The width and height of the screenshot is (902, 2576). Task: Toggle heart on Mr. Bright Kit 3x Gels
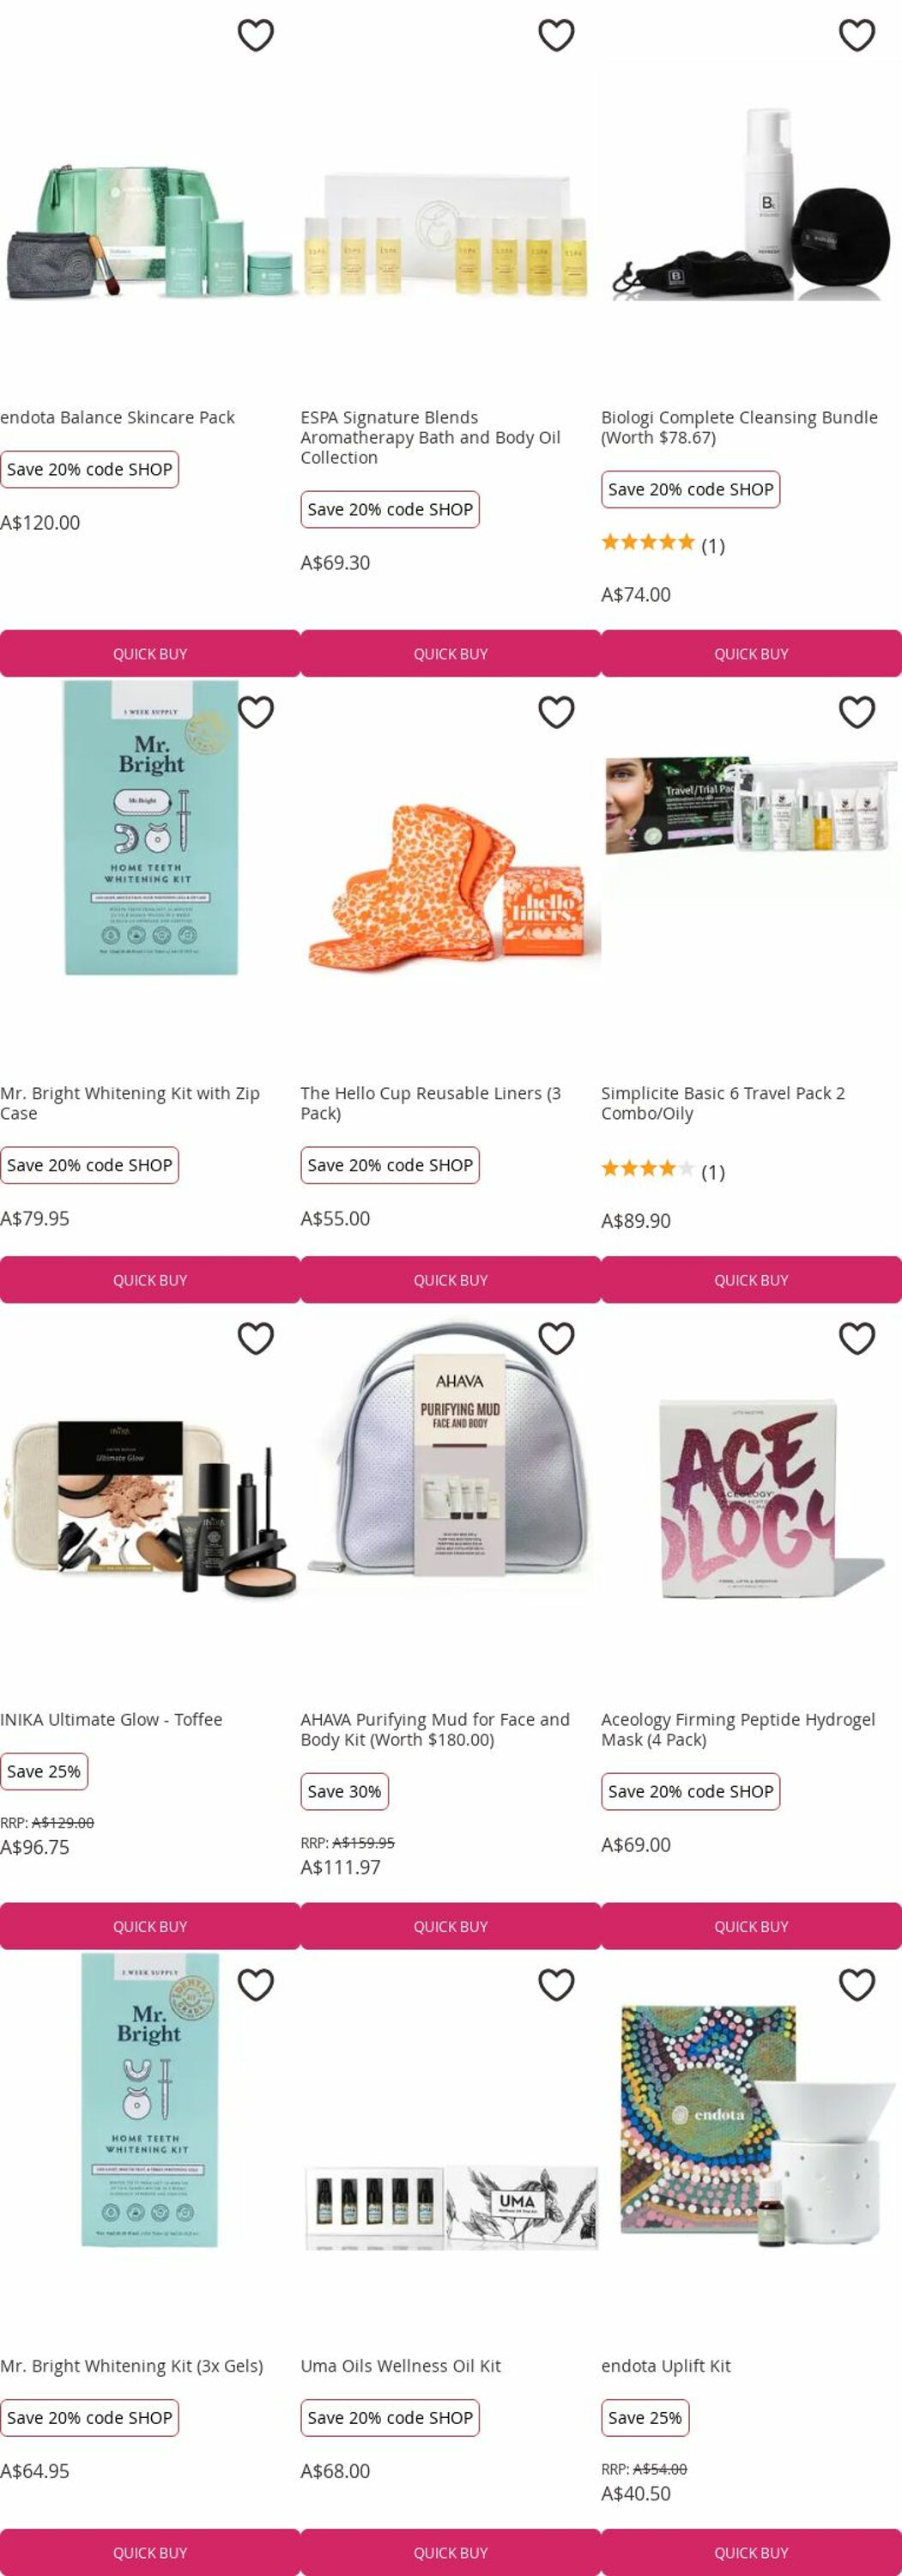[256, 1984]
